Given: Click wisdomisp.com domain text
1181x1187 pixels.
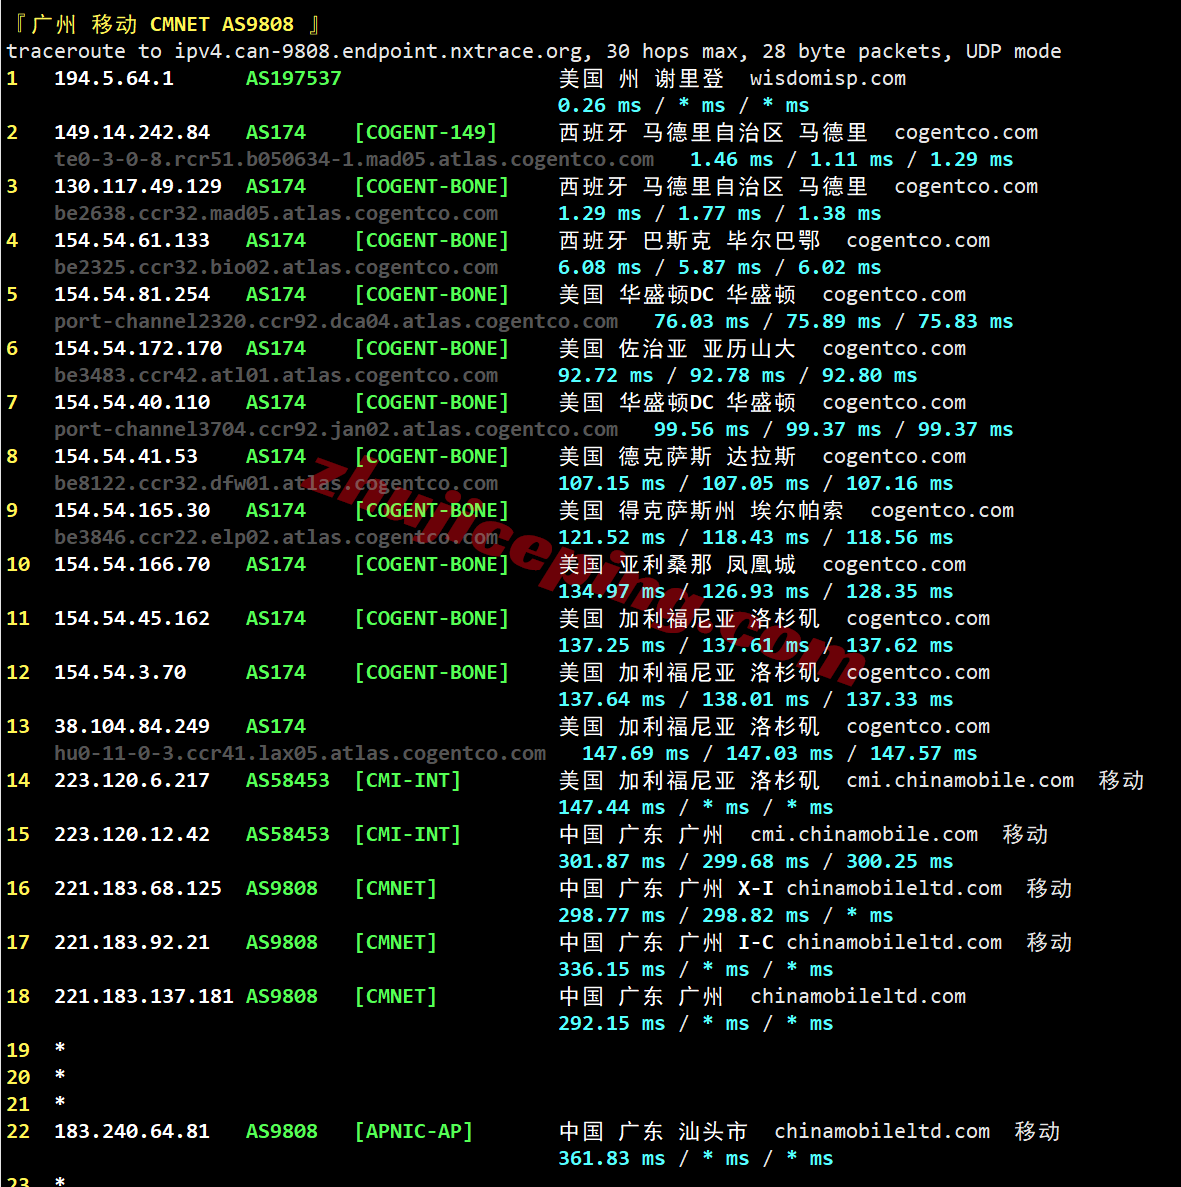Looking at the screenshot, I should [x=827, y=78].
